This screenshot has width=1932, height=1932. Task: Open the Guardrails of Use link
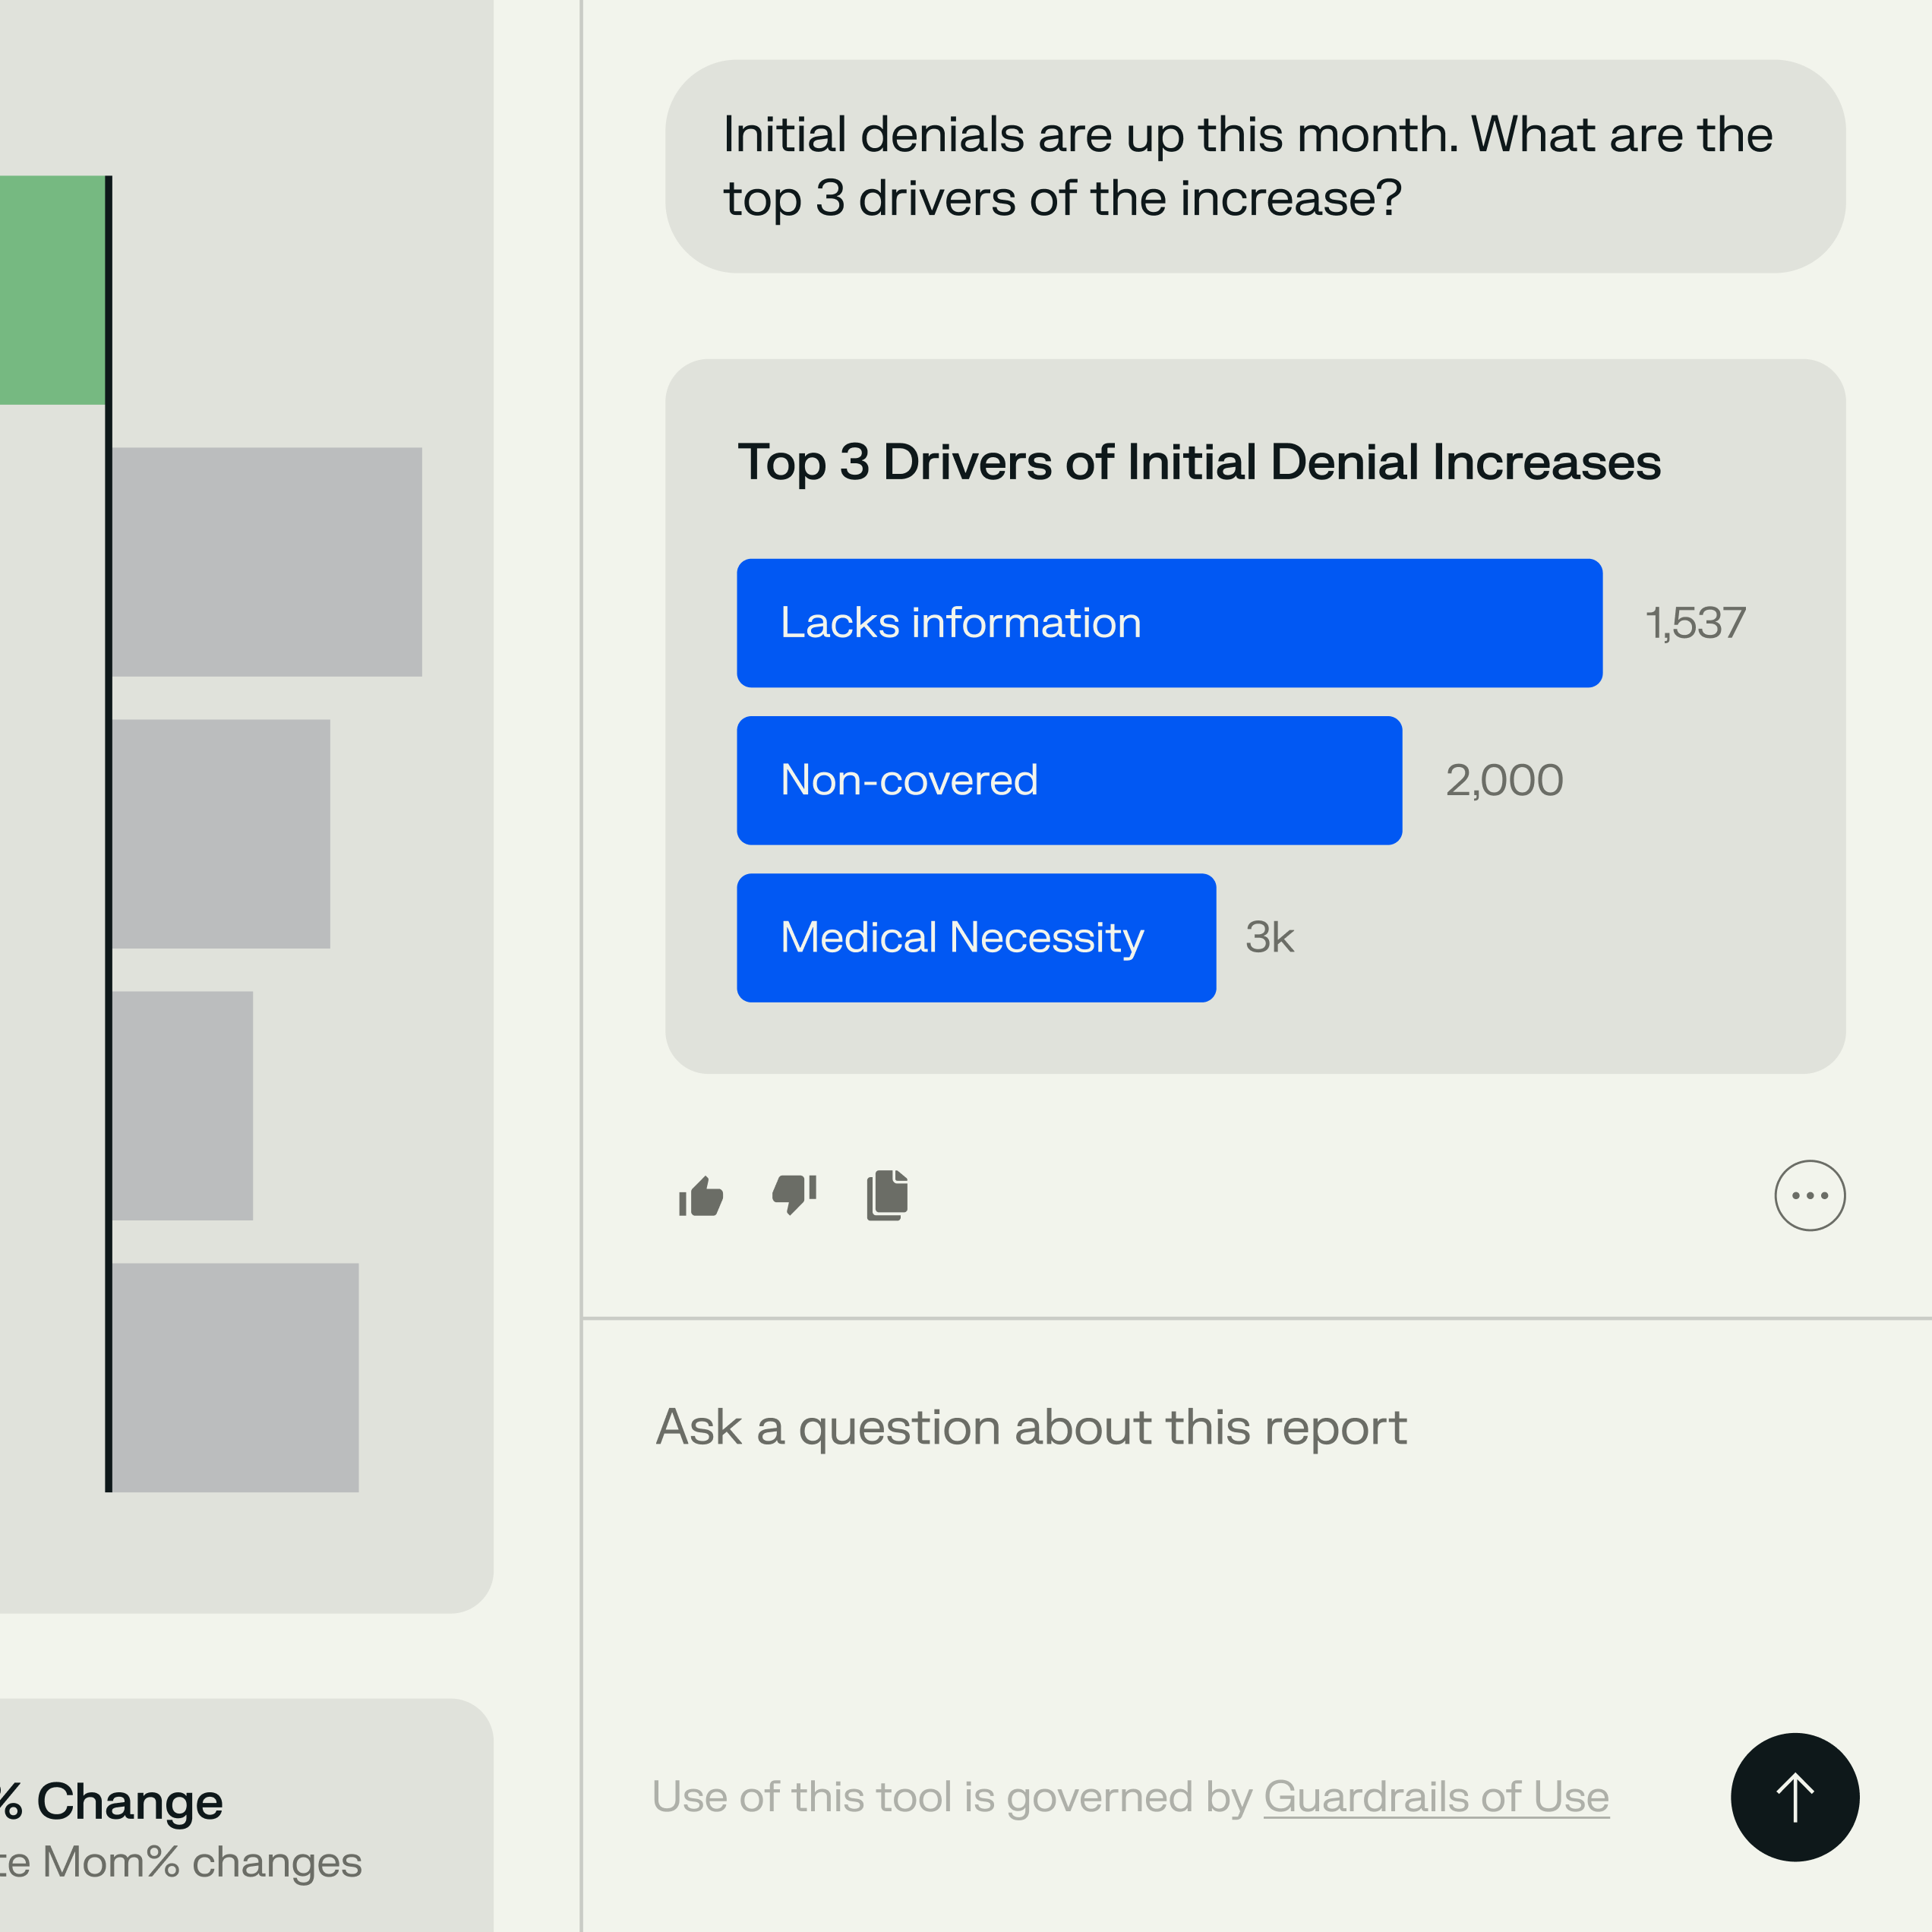pyautogui.click(x=1436, y=1797)
